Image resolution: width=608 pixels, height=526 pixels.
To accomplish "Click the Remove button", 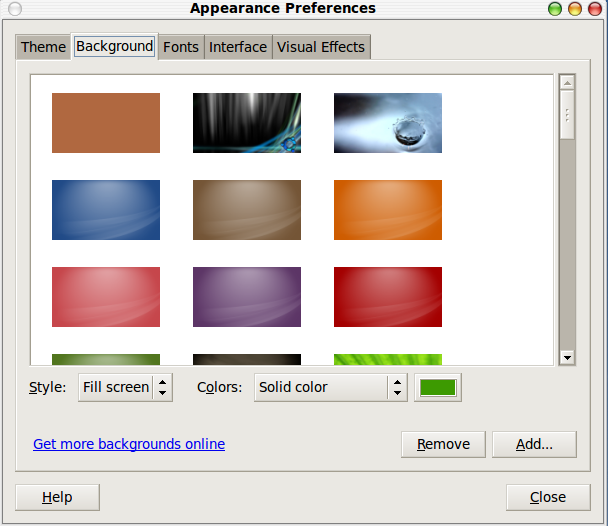I will (x=443, y=444).
